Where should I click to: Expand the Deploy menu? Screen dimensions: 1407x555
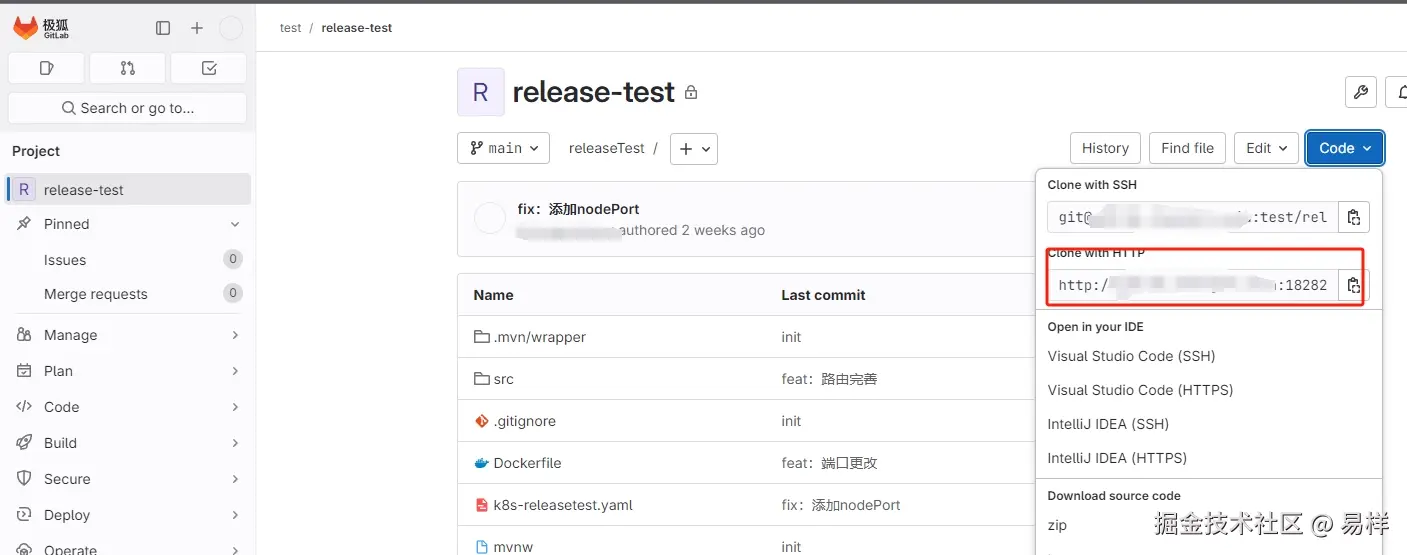pyautogui.click(x=128, y=515)
